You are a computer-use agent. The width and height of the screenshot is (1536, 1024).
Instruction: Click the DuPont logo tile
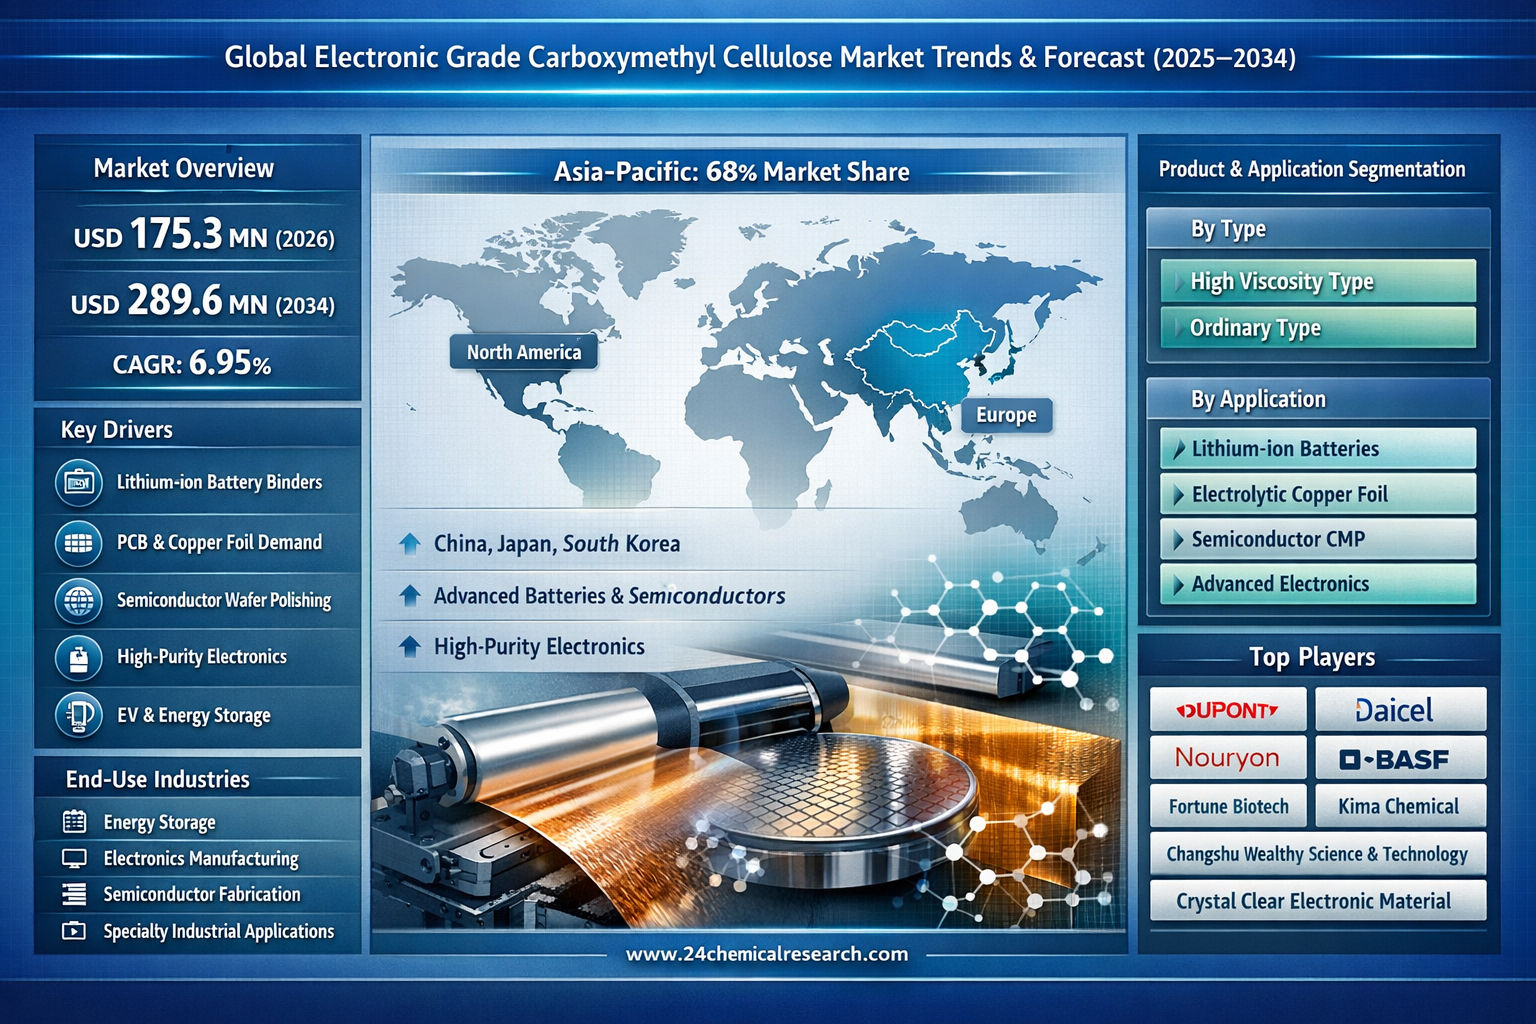(x=1228, y=710)
